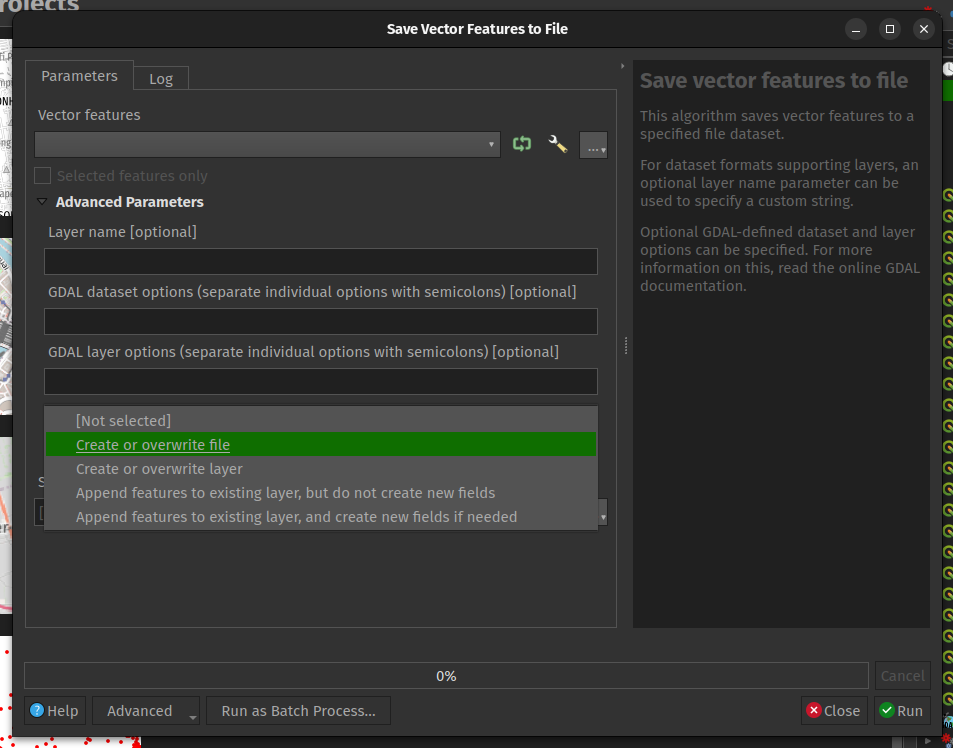This screenshot has width=953, height=748.
Task: Click the green iterate-over-layer arrows icon
Action: click(521, 144)
